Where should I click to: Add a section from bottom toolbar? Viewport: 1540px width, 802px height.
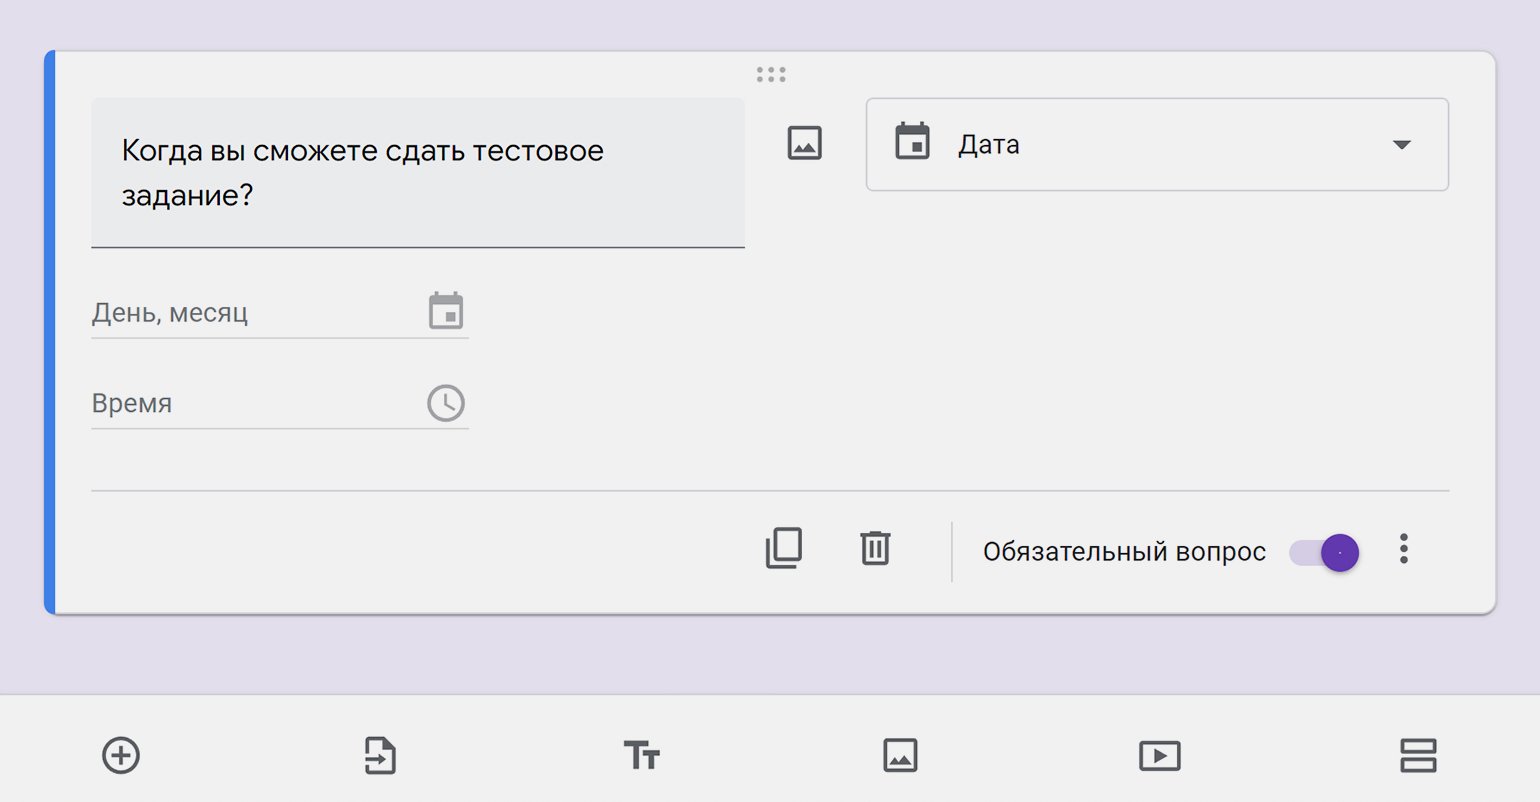click(1418, 755)
